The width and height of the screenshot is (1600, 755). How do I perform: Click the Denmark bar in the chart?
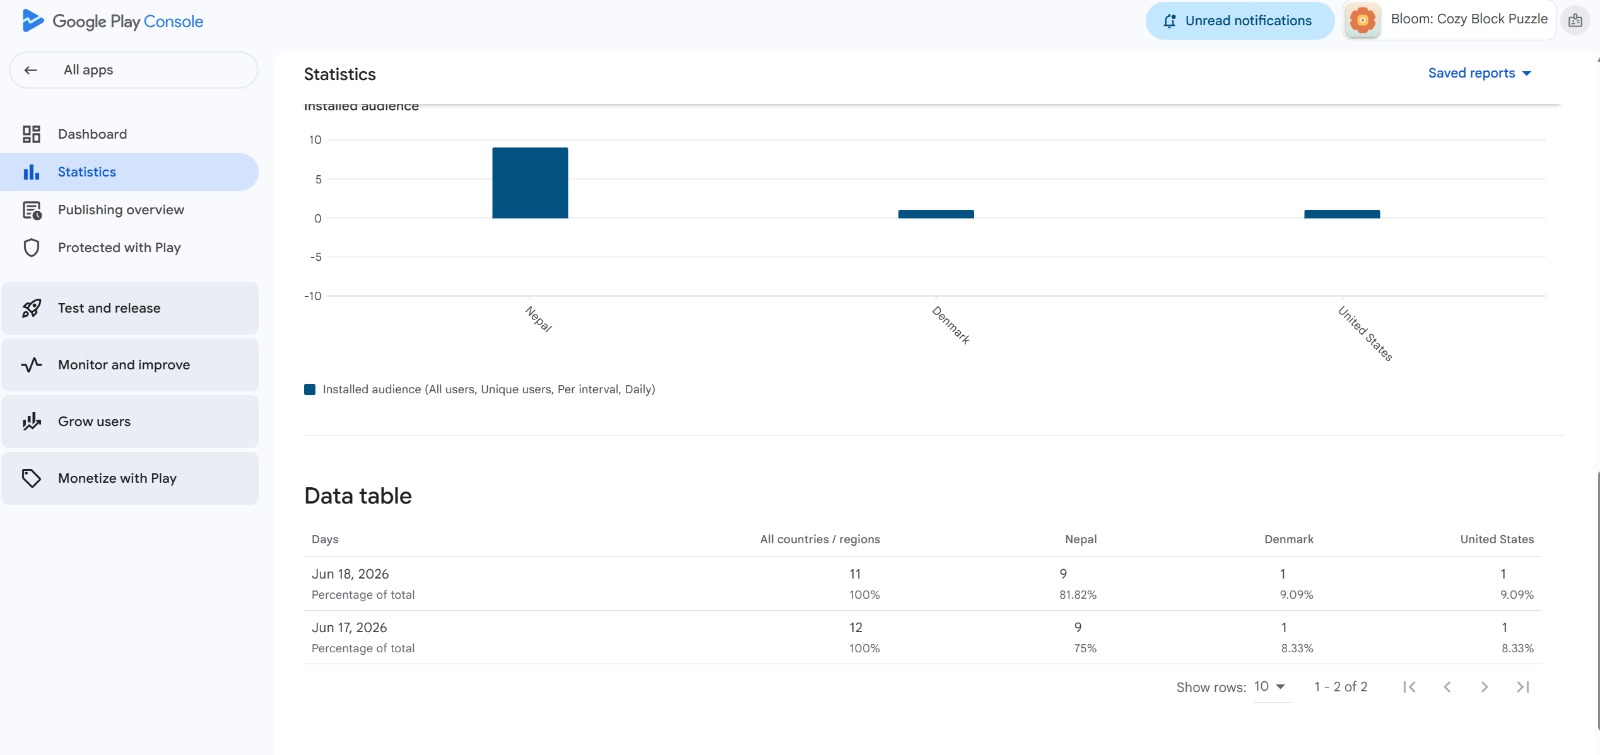(x=936, y=214)
